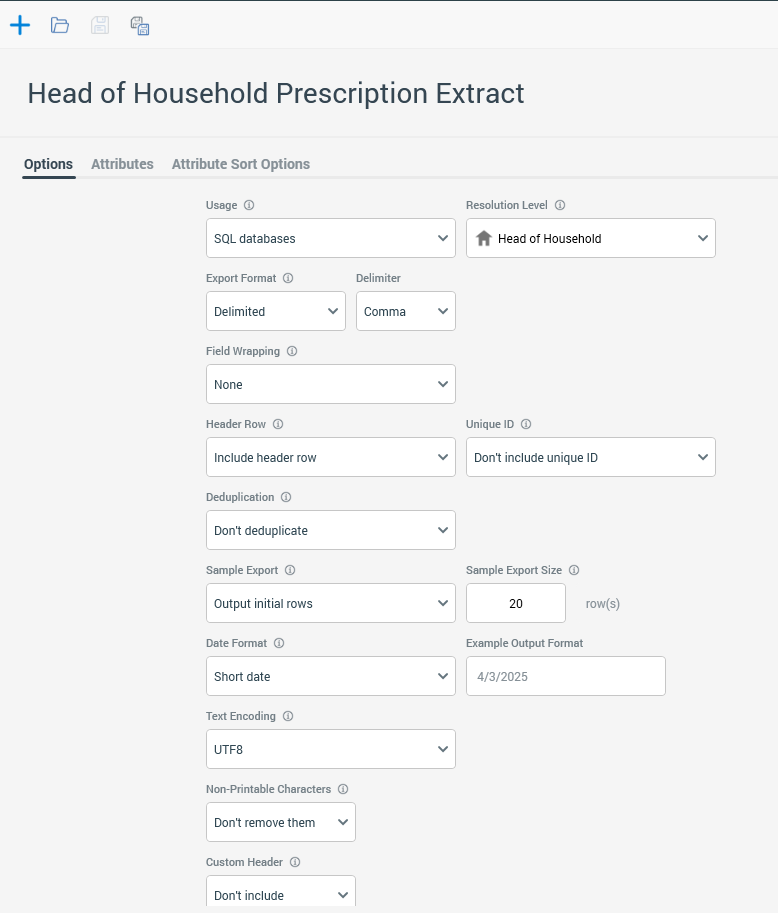Click the blue plus New icon
The image size is (778, 913).
[20, 25]
